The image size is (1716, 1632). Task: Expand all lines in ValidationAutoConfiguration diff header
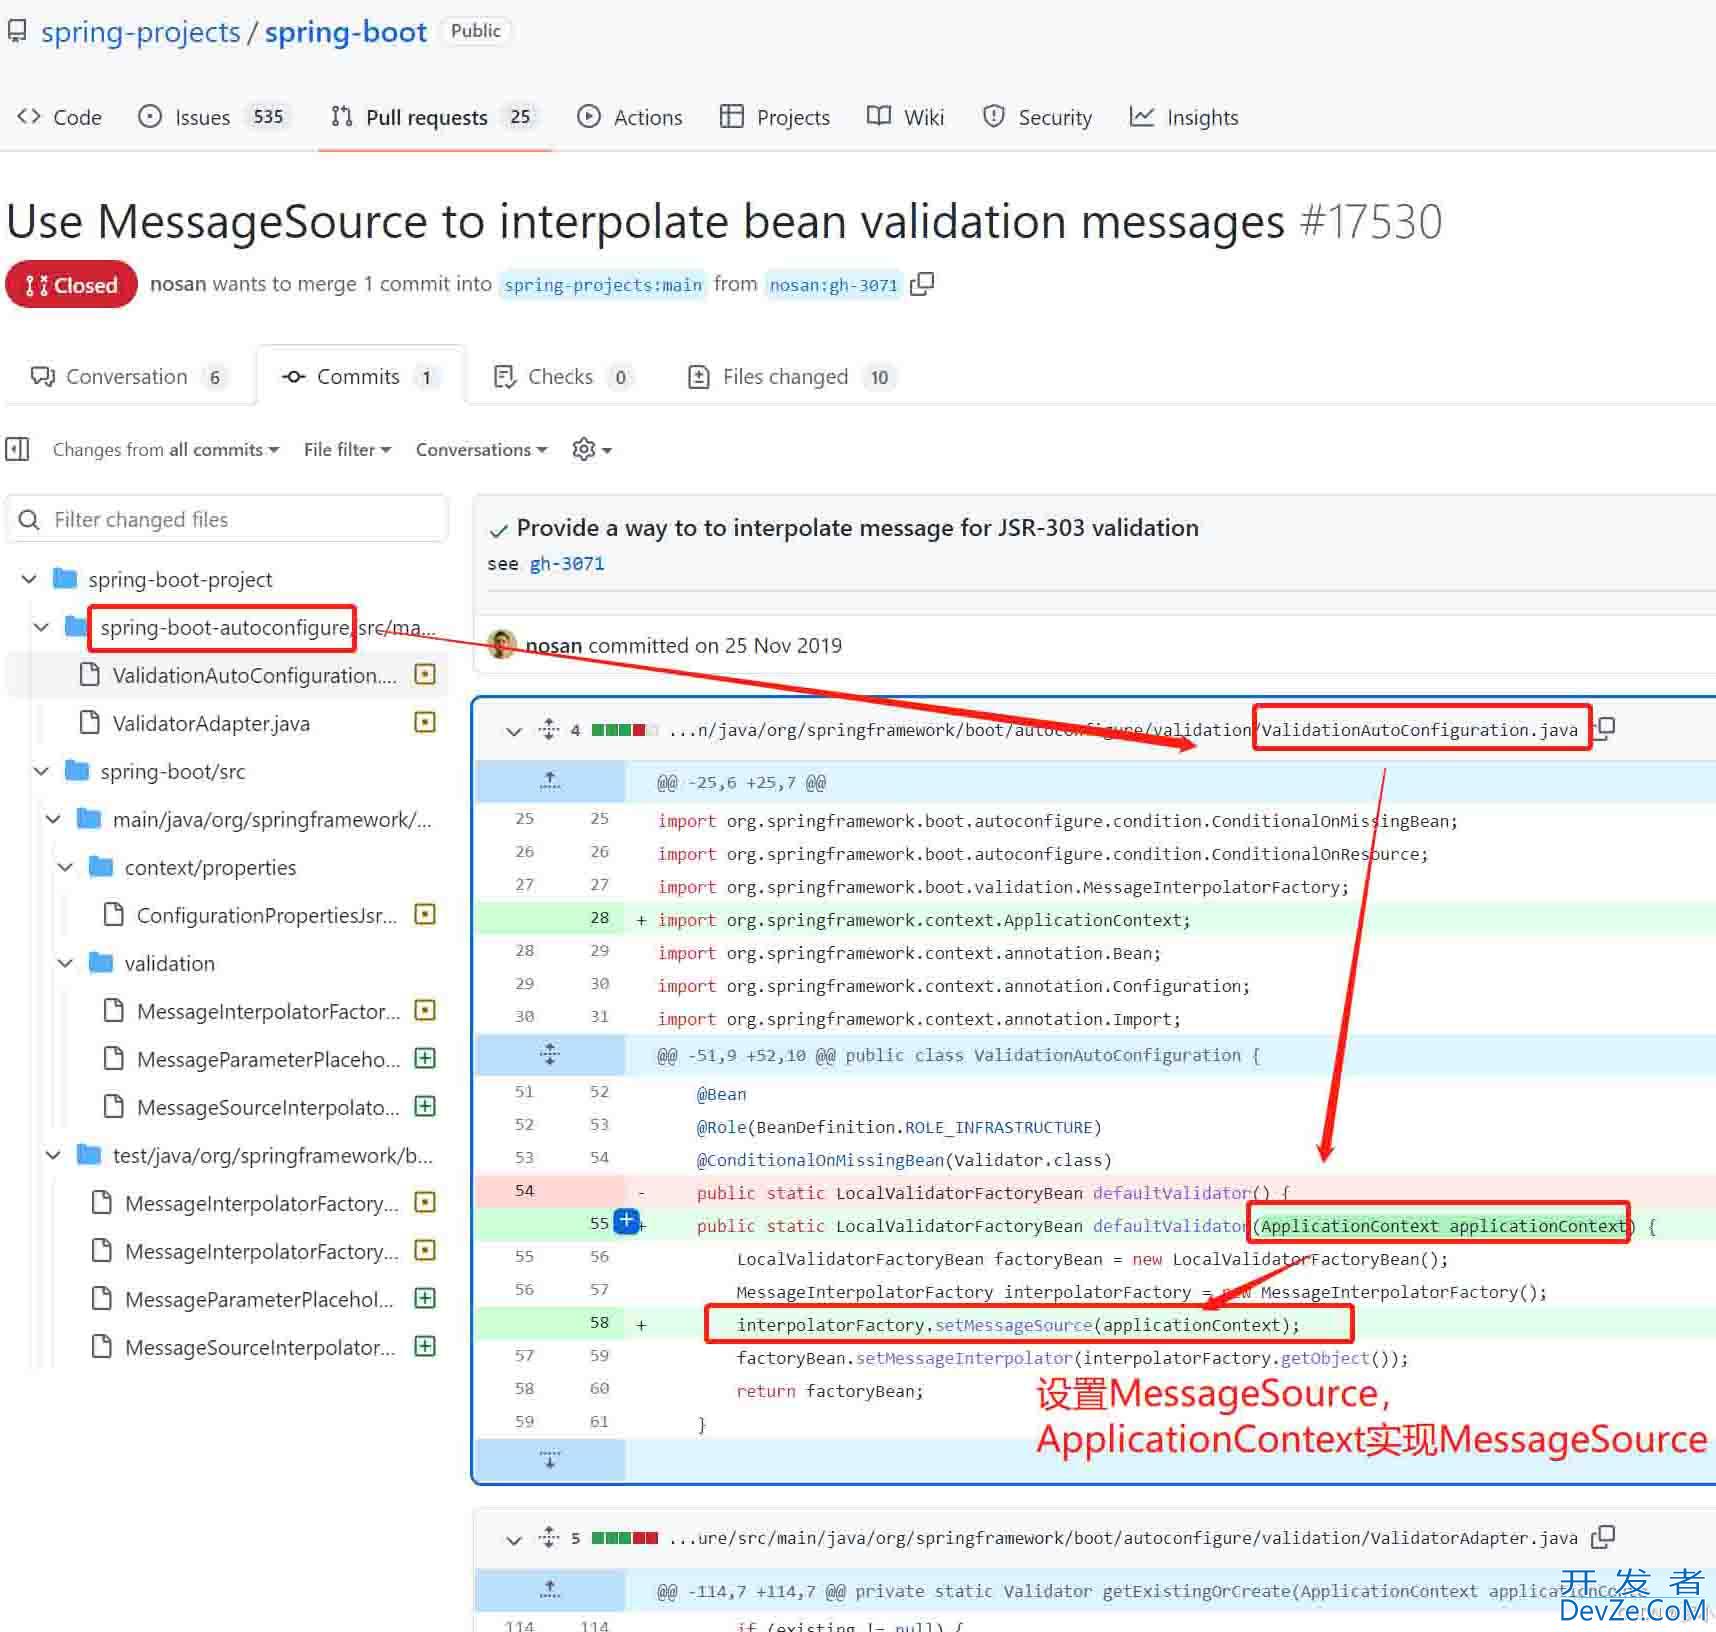pyautogui.click(x=549, y=729)
